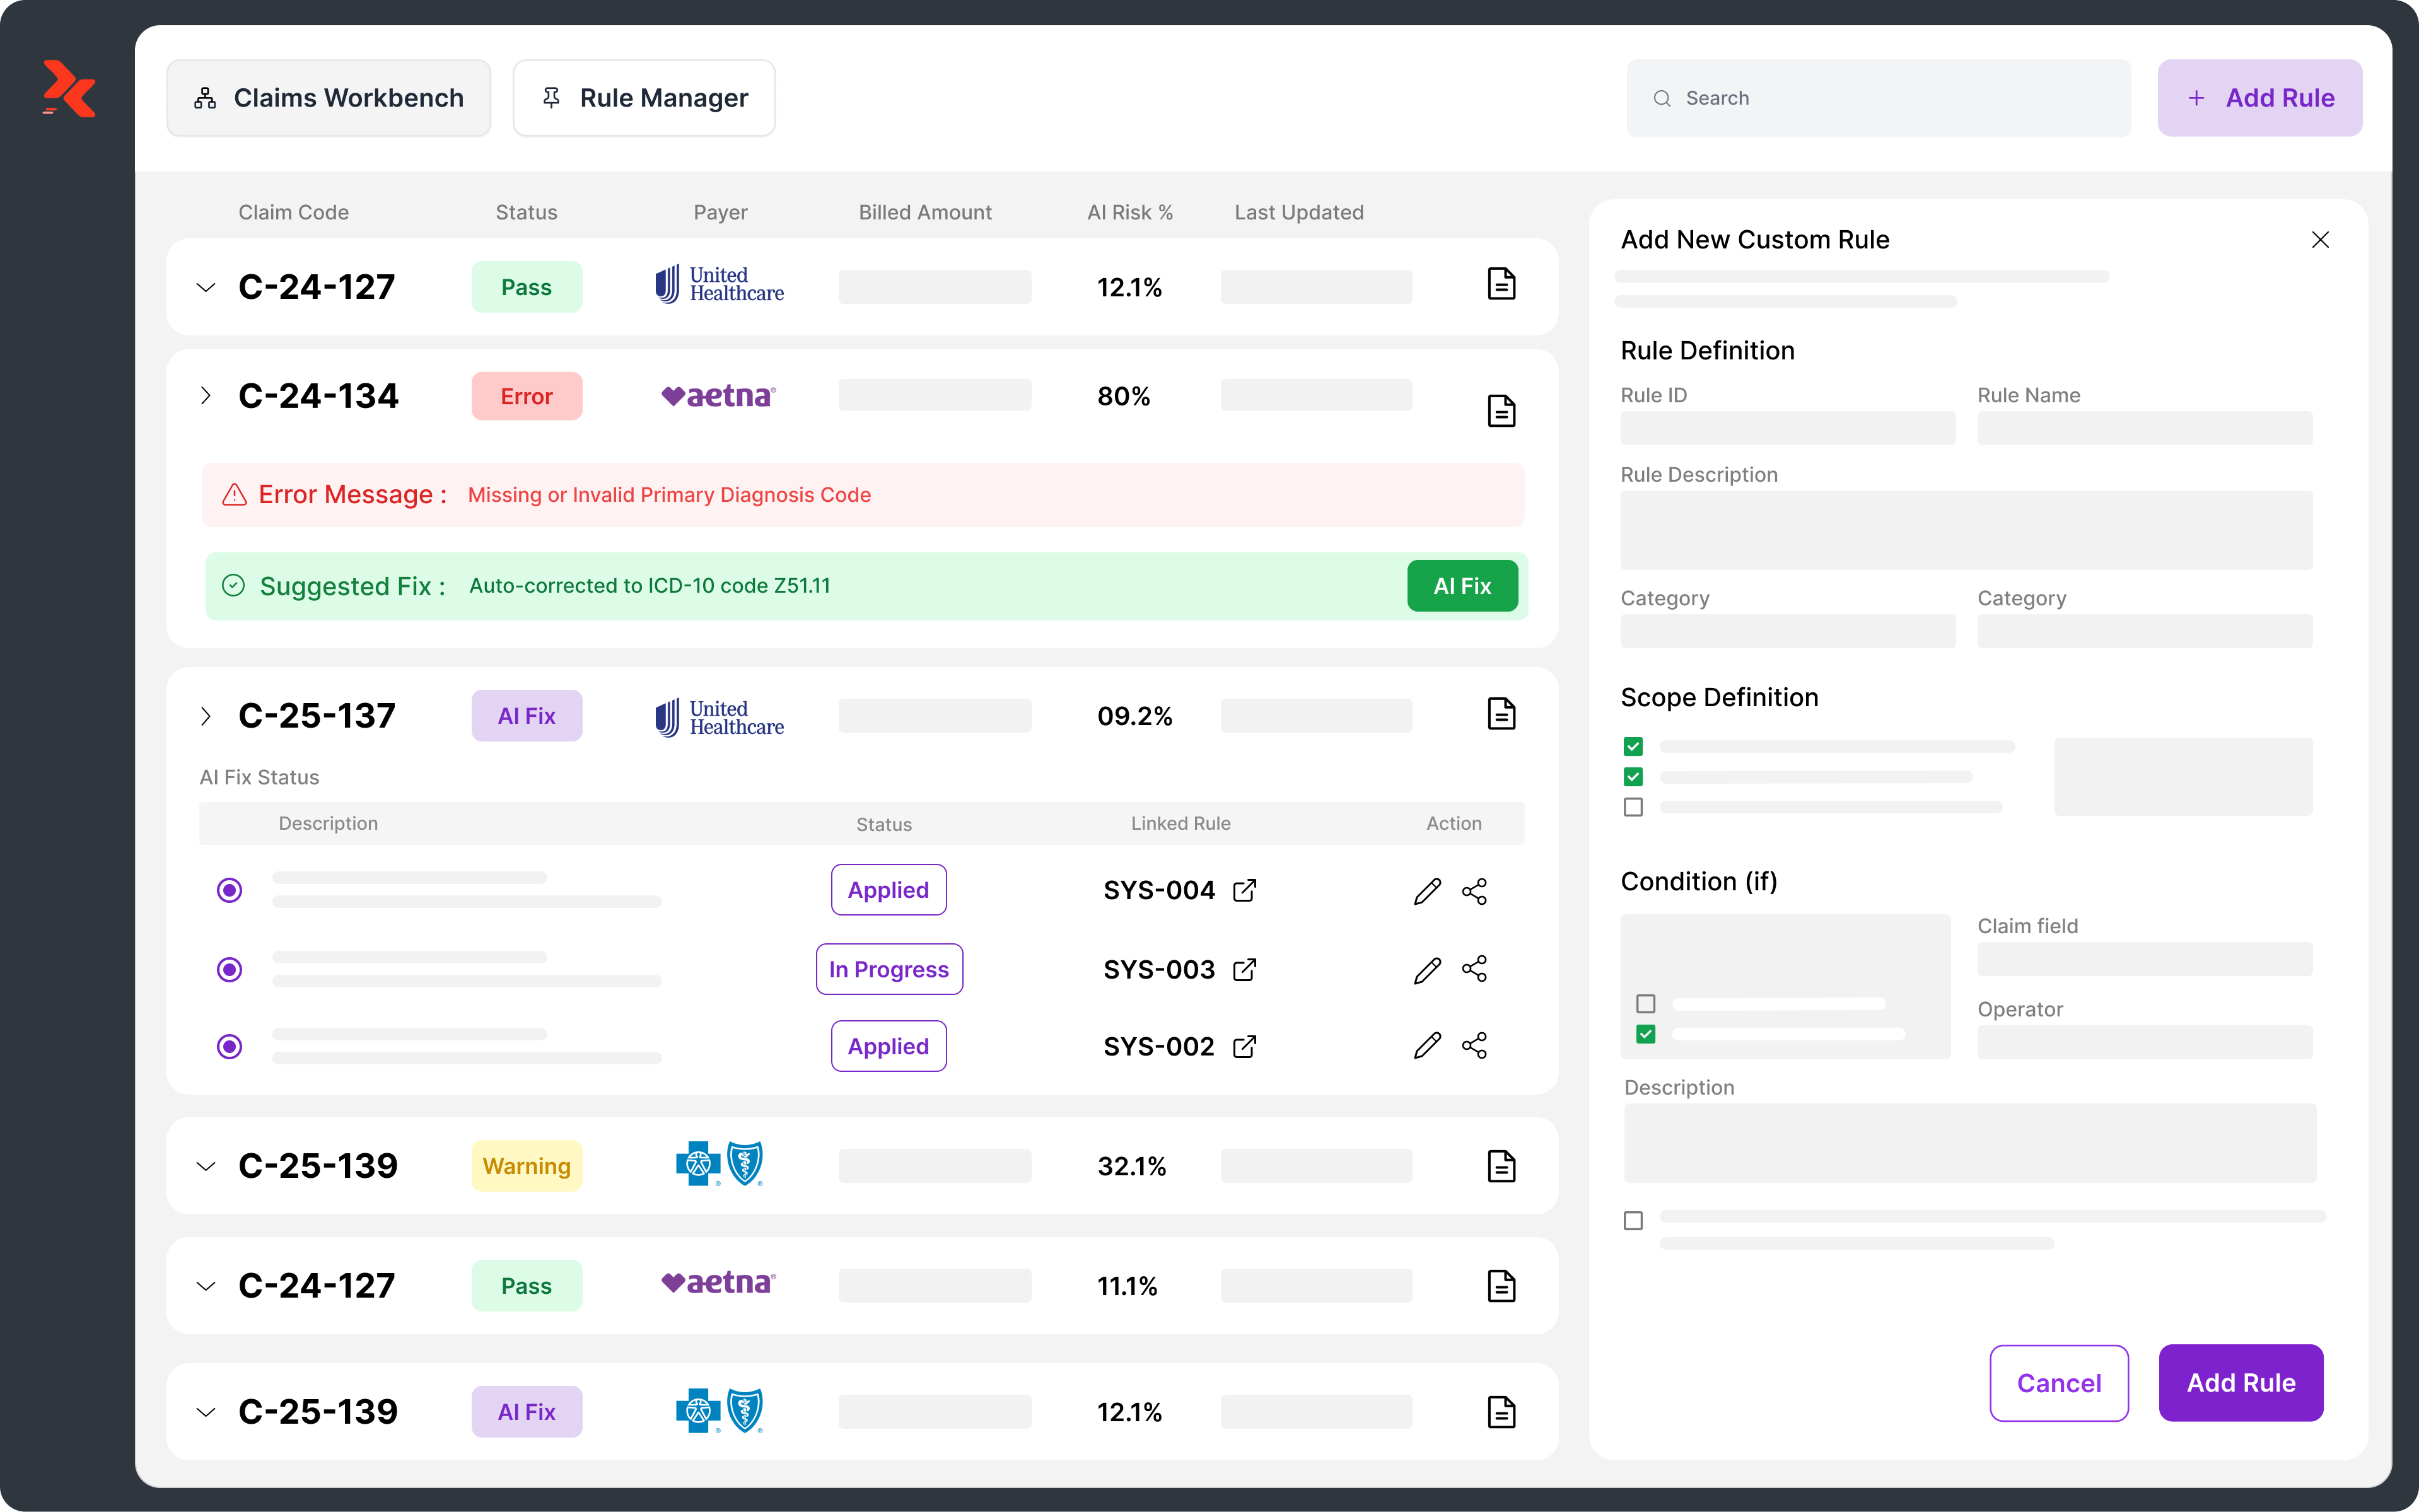Click Cancel in custom rule panel
Screen dimensions: 2419x1512
coord(2058,1383)
